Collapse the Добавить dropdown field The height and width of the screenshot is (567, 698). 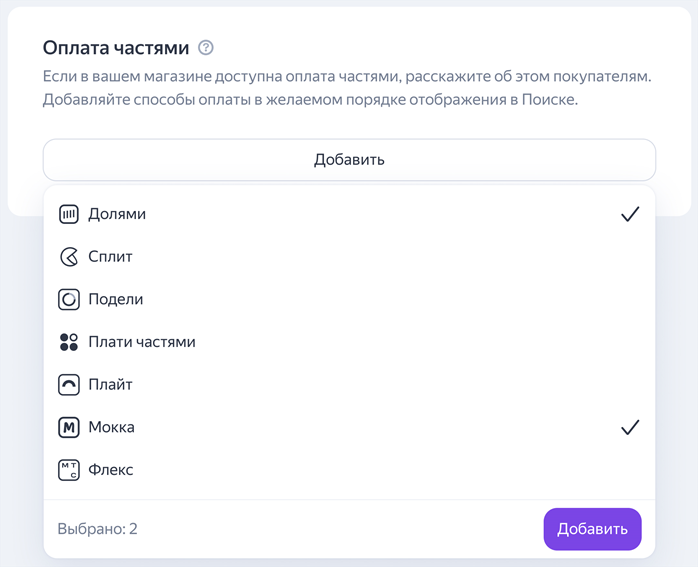pyautogui.click(x=349, y=160)
